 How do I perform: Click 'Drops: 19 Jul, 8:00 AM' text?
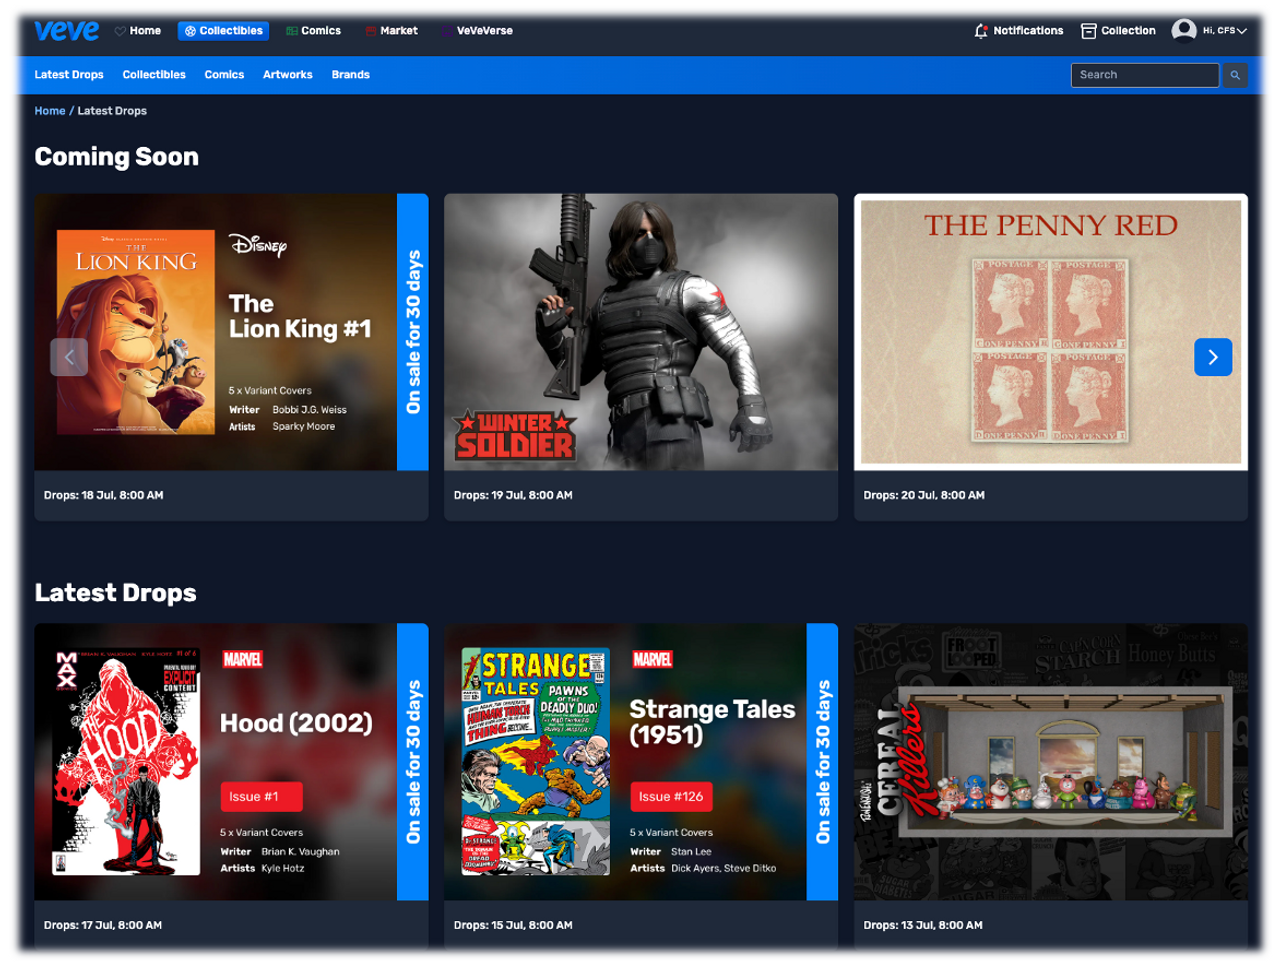(x=513, y=495)
